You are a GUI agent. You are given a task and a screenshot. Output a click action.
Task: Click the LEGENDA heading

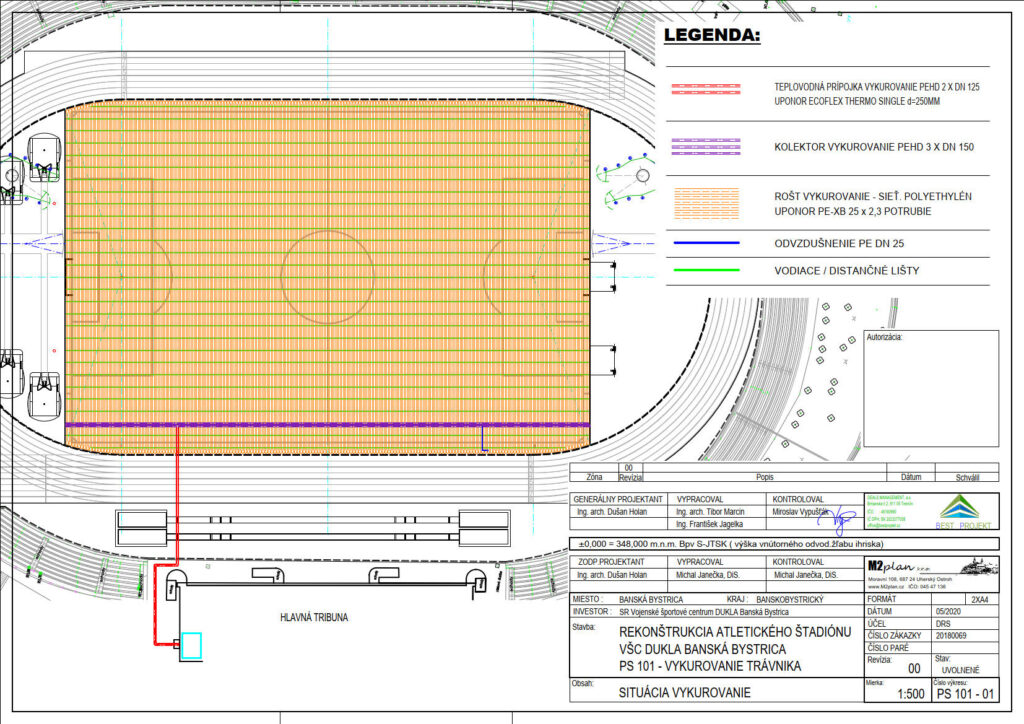712,37
